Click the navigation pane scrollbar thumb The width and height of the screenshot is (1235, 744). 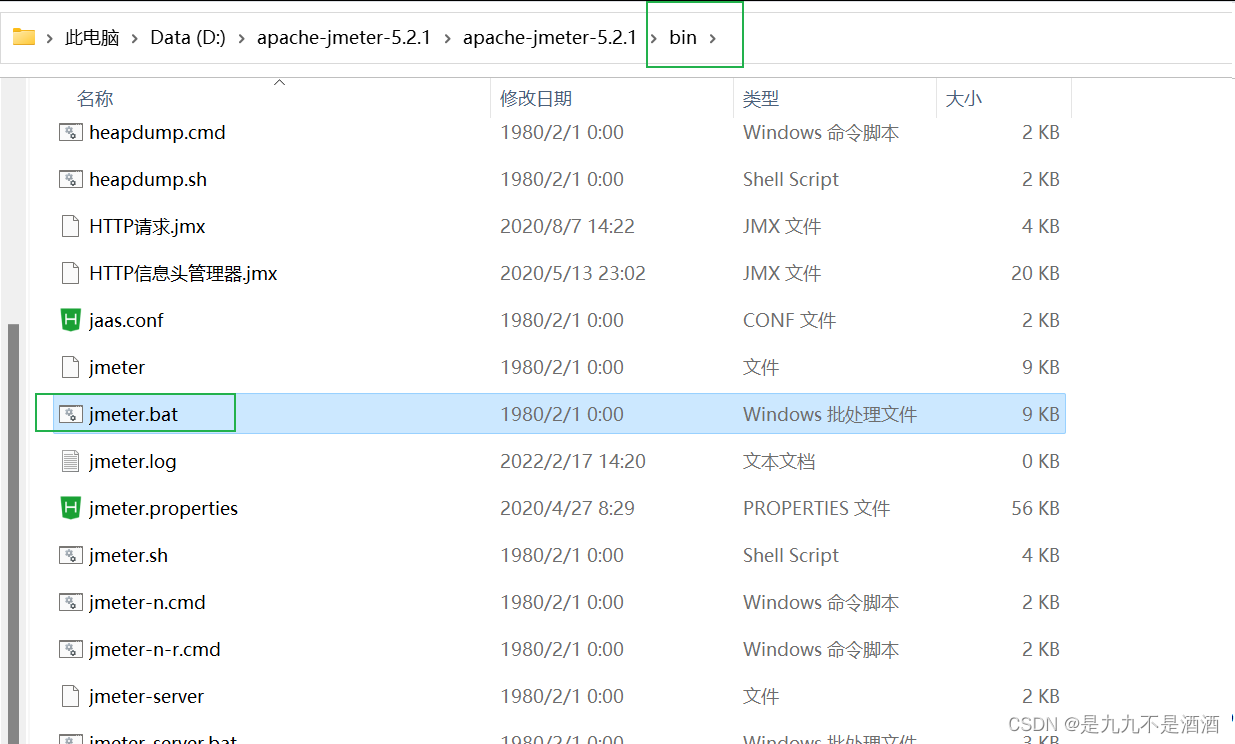[13, 533]
